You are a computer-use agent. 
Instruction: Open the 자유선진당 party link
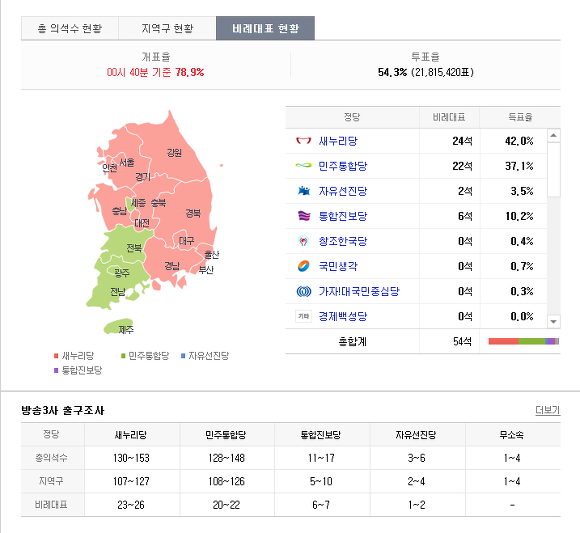(343, 191)
